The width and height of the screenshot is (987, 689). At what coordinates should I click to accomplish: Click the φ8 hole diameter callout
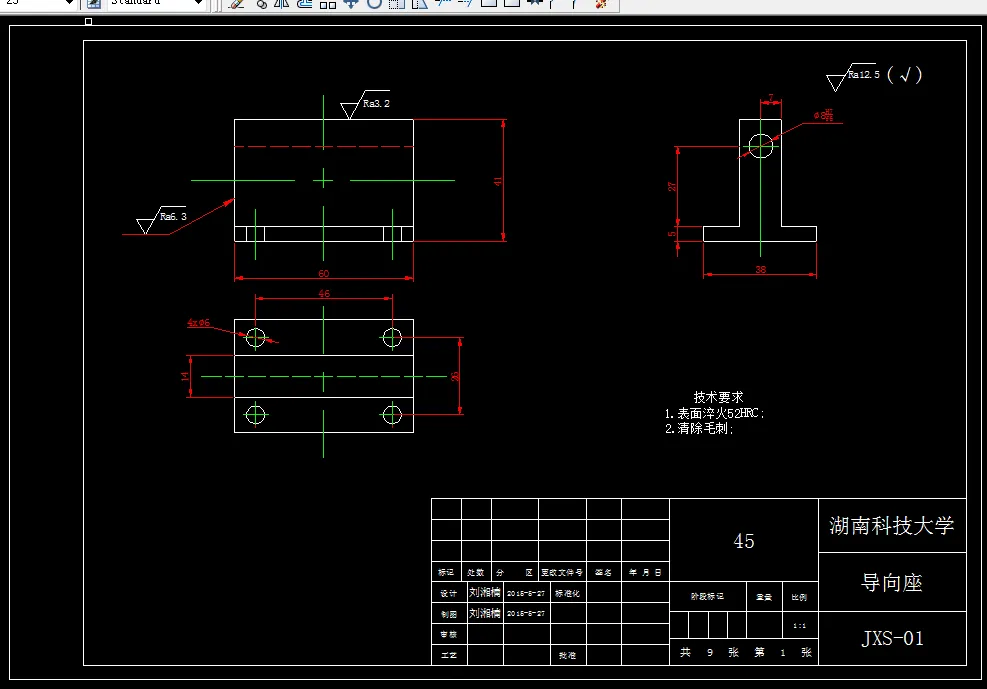pos(823,115)
